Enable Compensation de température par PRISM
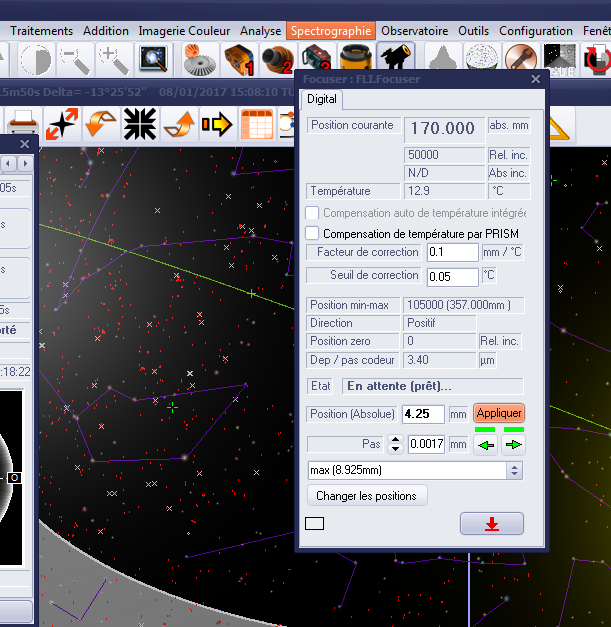 312,233
